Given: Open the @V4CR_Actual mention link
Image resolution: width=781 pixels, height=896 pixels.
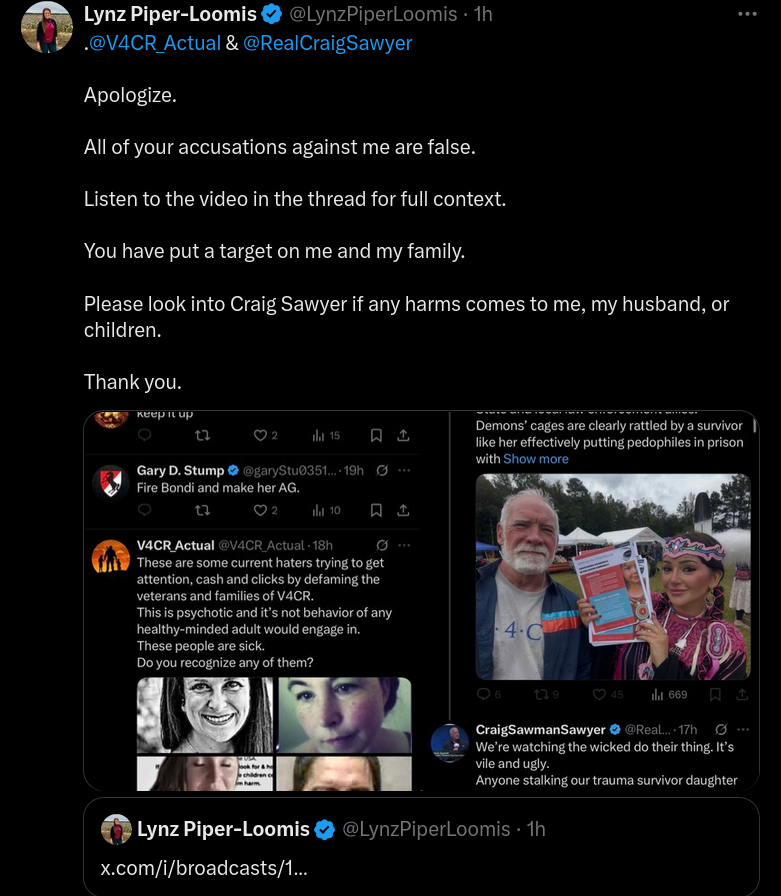Looking at the screenshot, I should tap(154, 43).
